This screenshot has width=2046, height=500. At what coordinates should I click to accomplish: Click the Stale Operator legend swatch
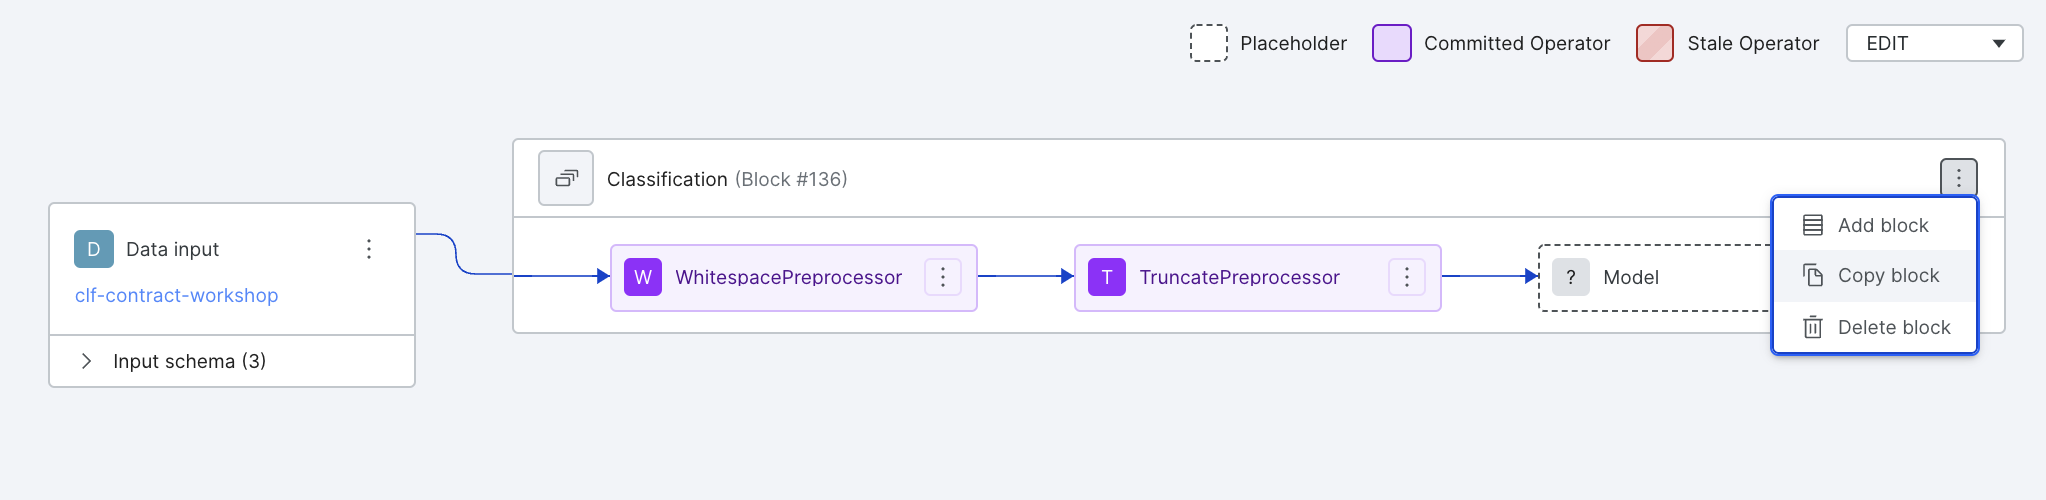(x=1655, y=43)
